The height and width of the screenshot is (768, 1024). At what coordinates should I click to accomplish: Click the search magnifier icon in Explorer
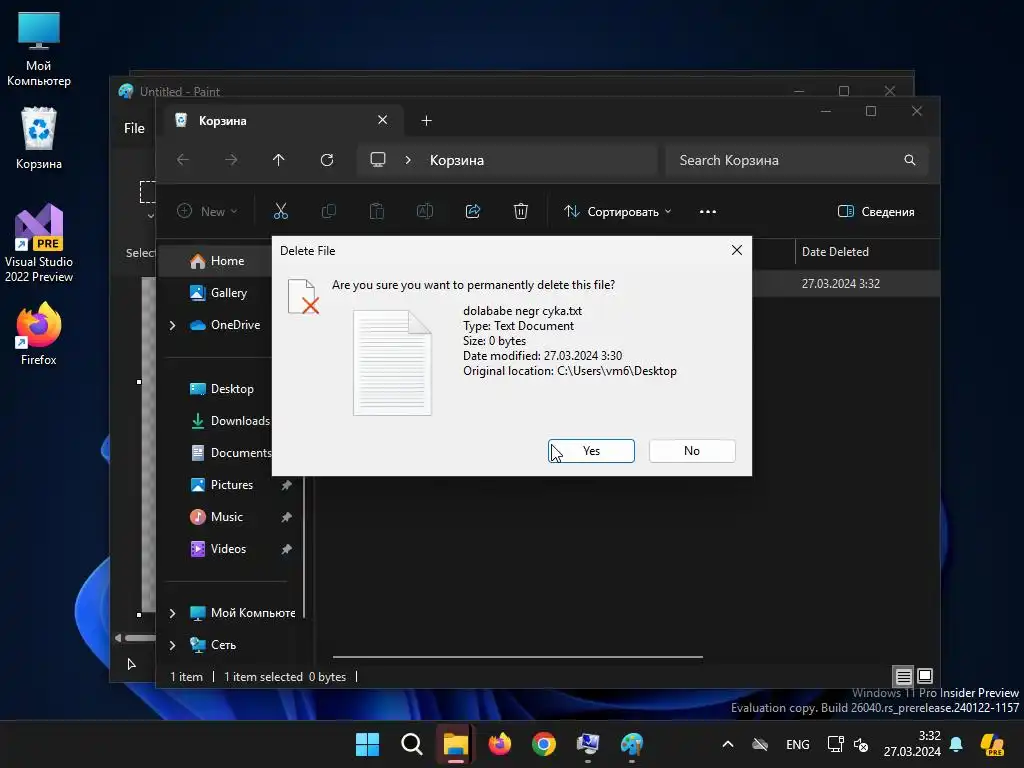[x=910, y=160]
